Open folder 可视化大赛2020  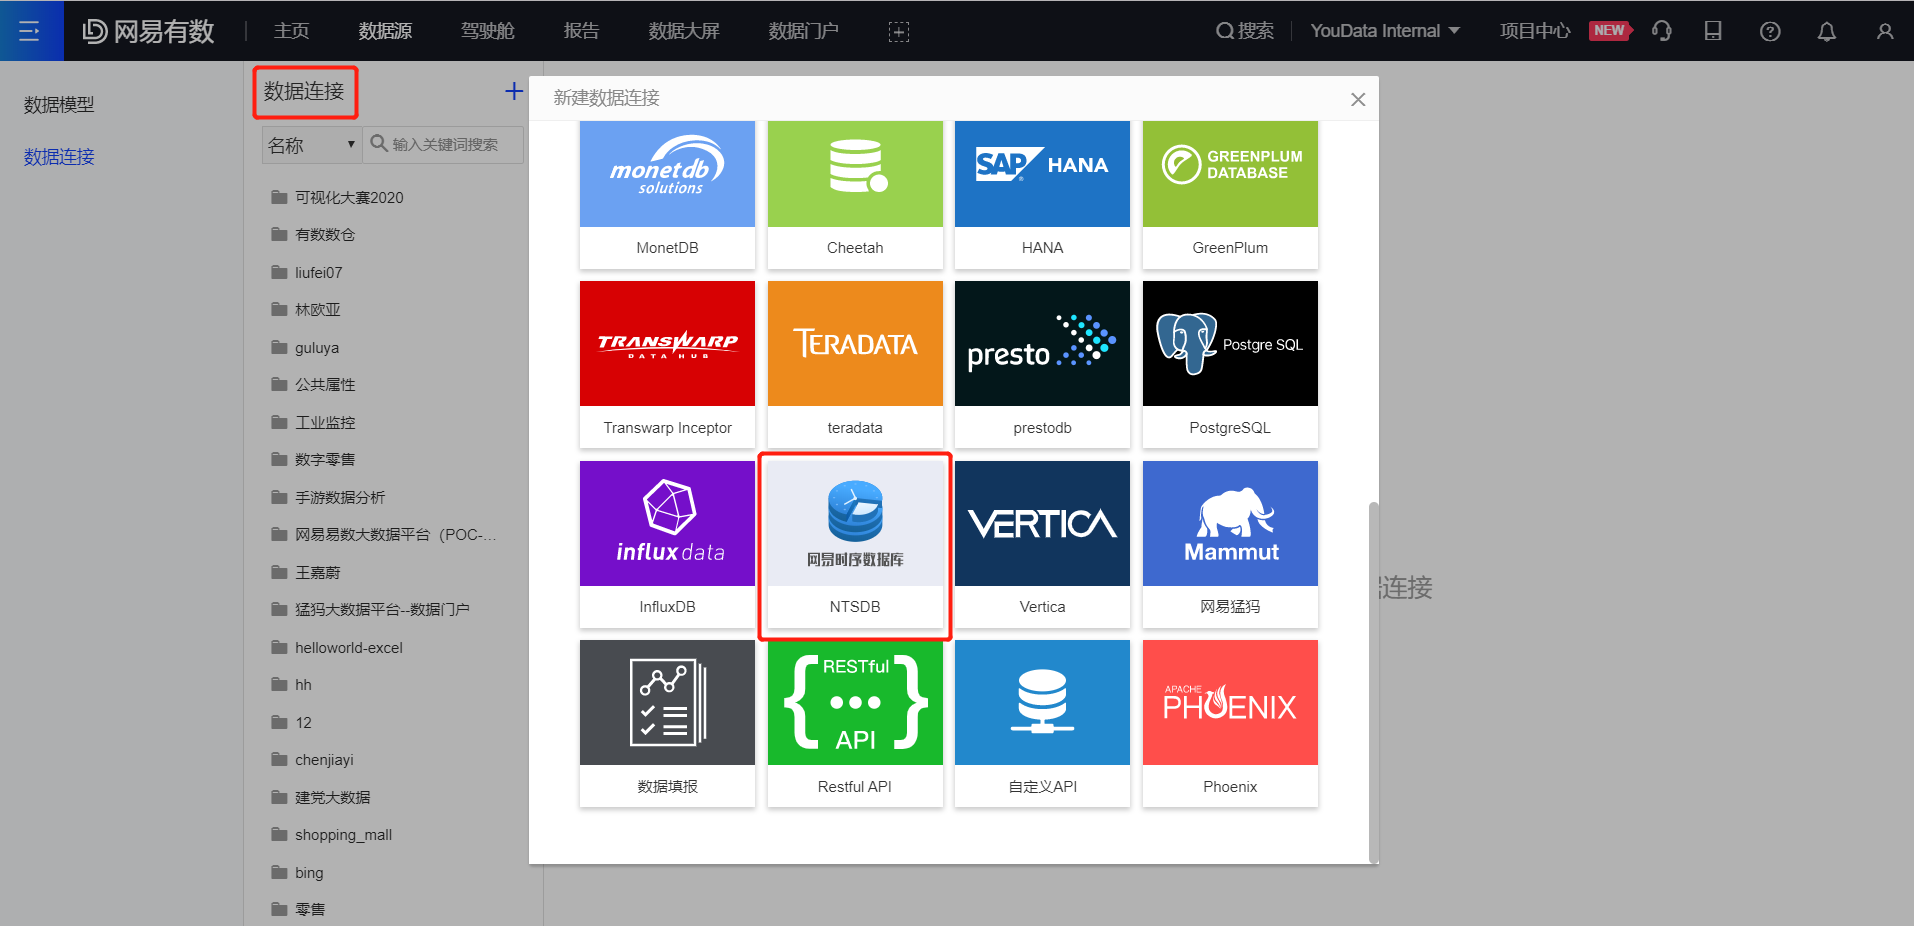click(349, 197)
